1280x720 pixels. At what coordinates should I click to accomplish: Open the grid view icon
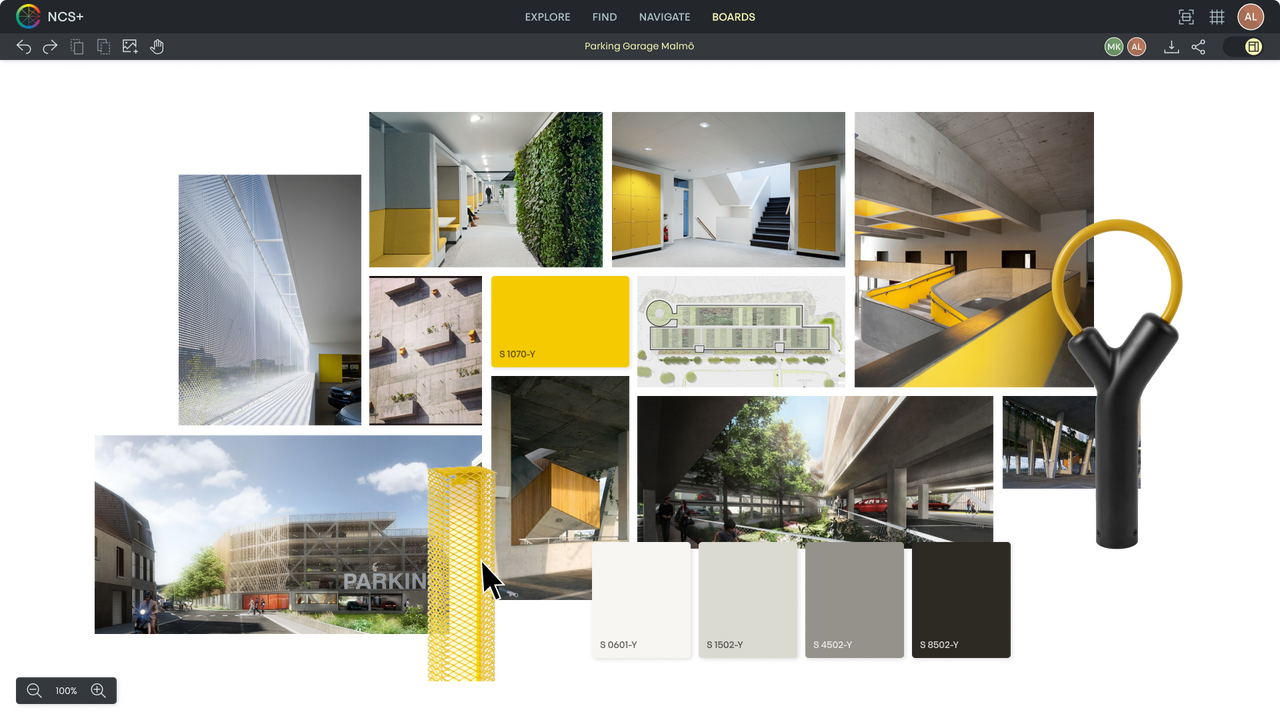(1217, 16)
